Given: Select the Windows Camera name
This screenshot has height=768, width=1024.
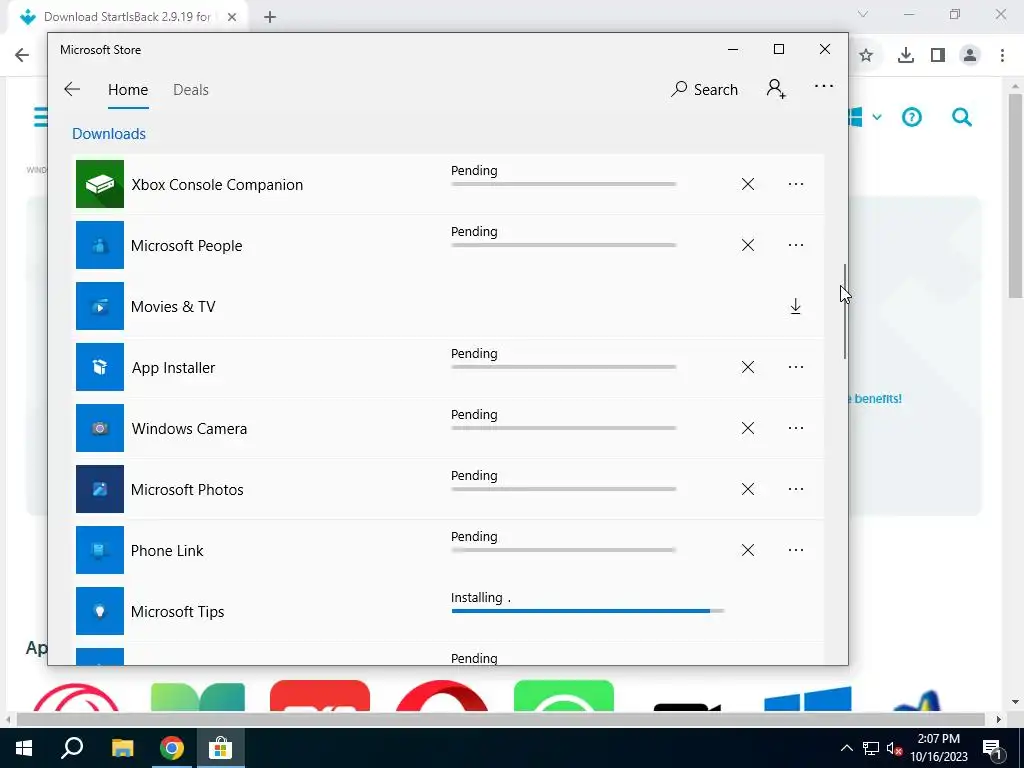Looking at the screenshot, I should [189, 429].
